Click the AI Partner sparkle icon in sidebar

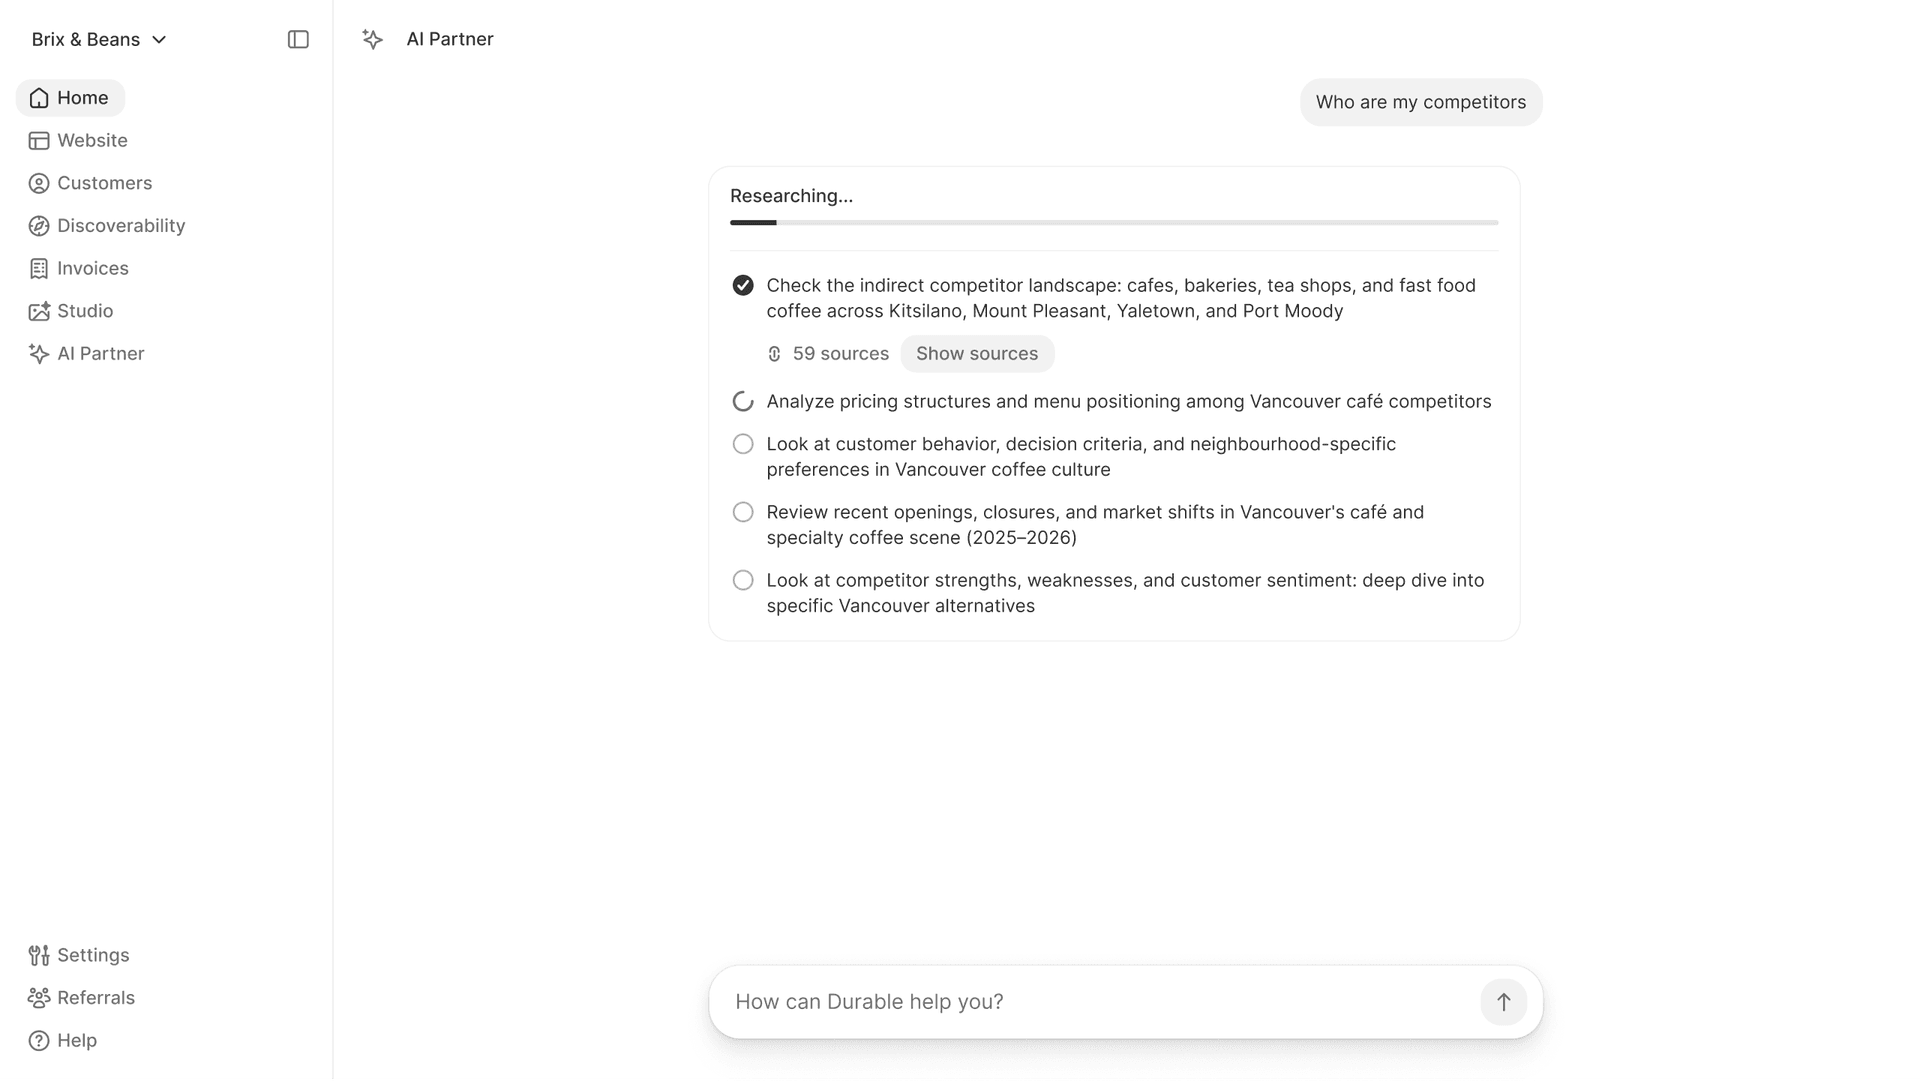(x=39, y=354)
